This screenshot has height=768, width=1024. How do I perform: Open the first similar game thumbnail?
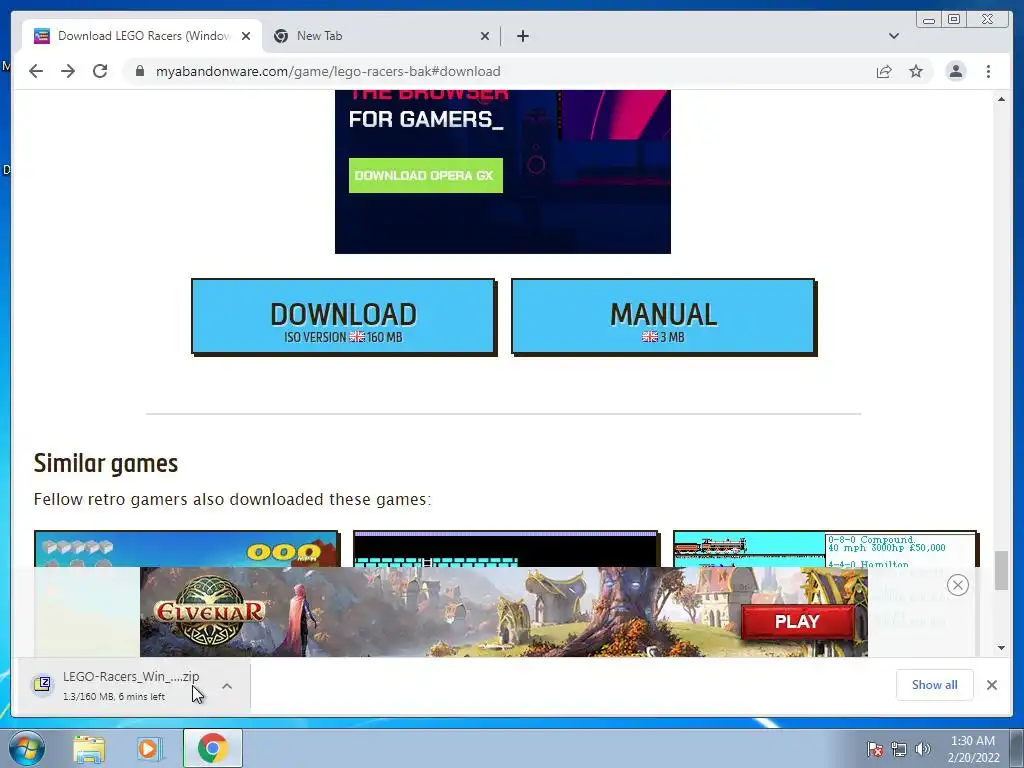186,549
